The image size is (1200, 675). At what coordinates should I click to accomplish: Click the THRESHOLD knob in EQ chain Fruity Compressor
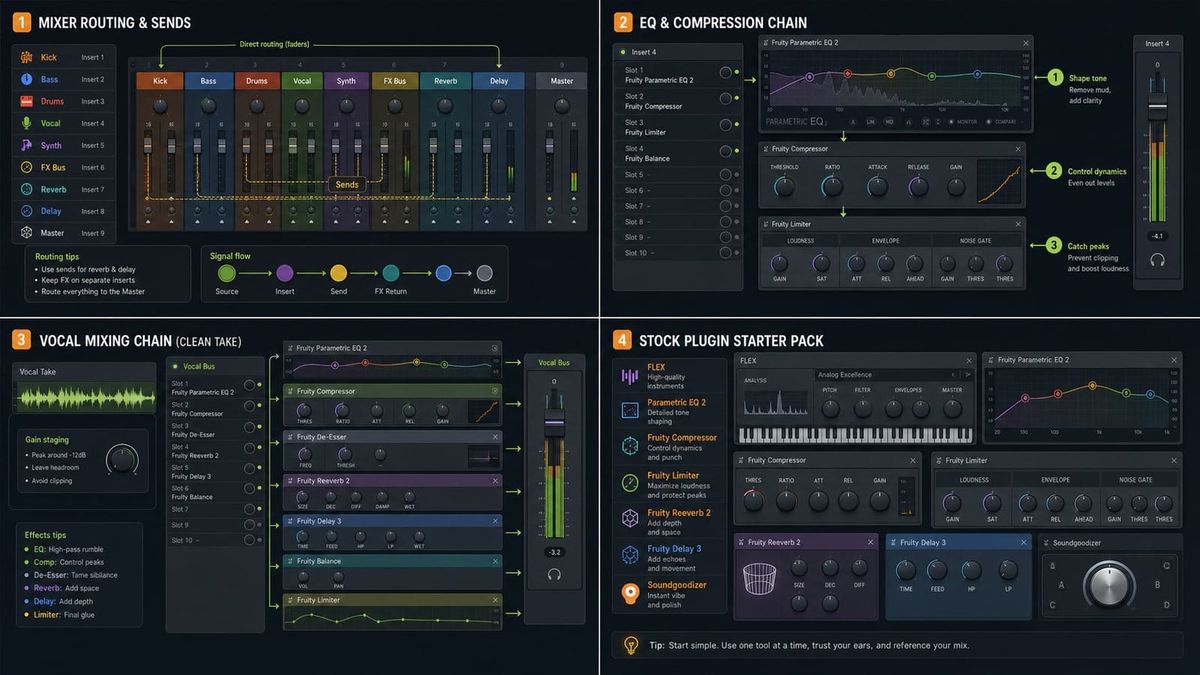click(x=785, y=186)
